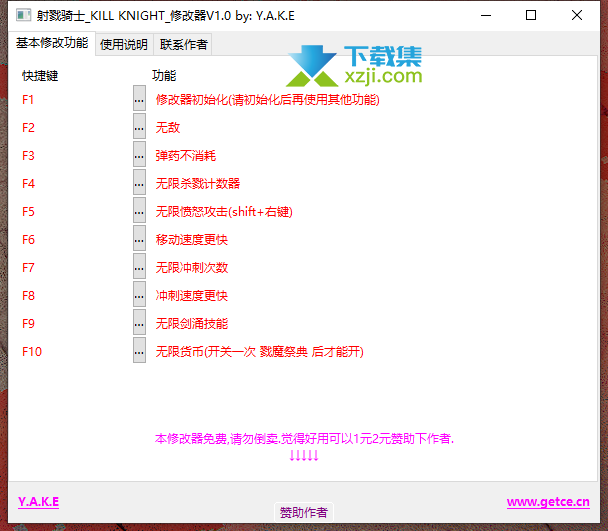
Task: Click the 赞助作者 button
Action: [304, 513]
